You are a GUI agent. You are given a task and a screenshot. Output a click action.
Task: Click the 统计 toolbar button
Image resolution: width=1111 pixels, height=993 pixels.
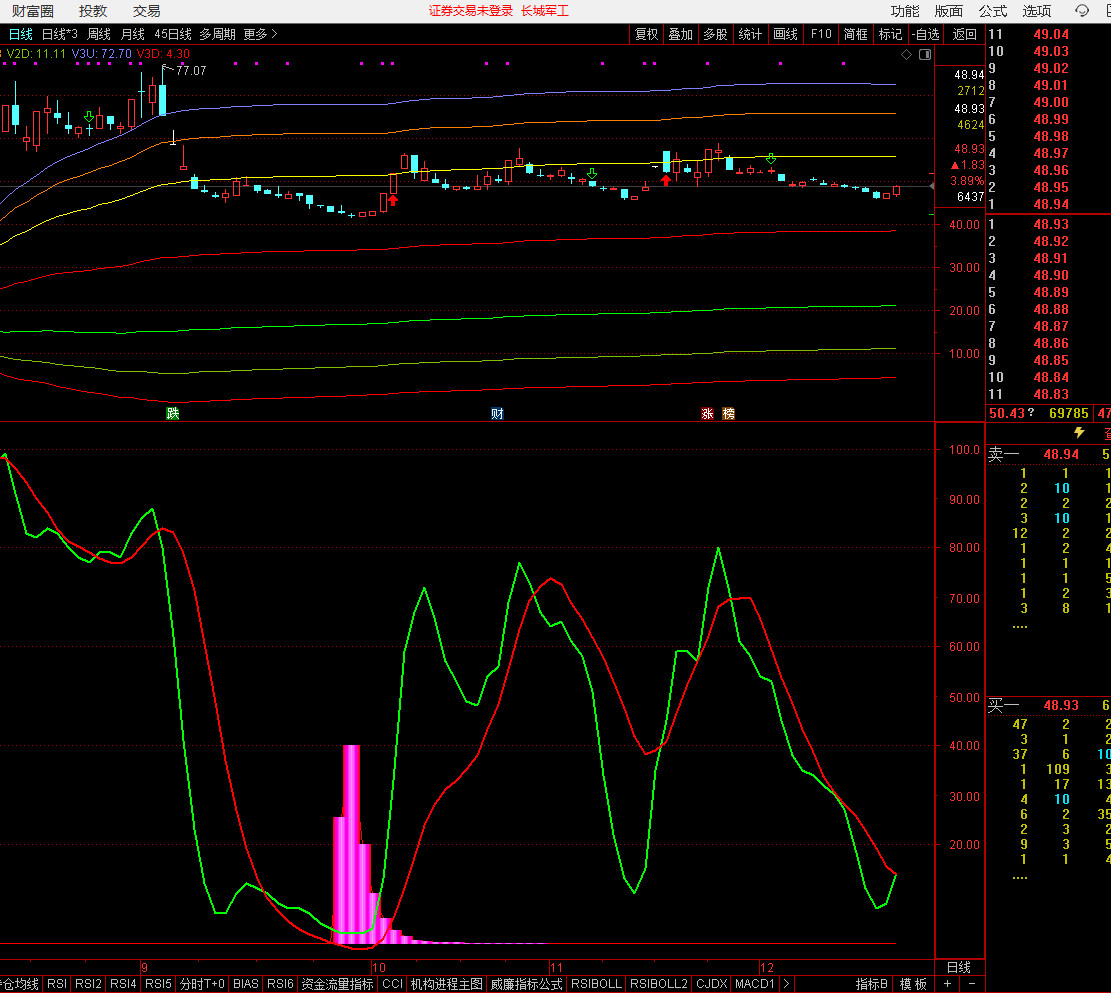point(750,34)
